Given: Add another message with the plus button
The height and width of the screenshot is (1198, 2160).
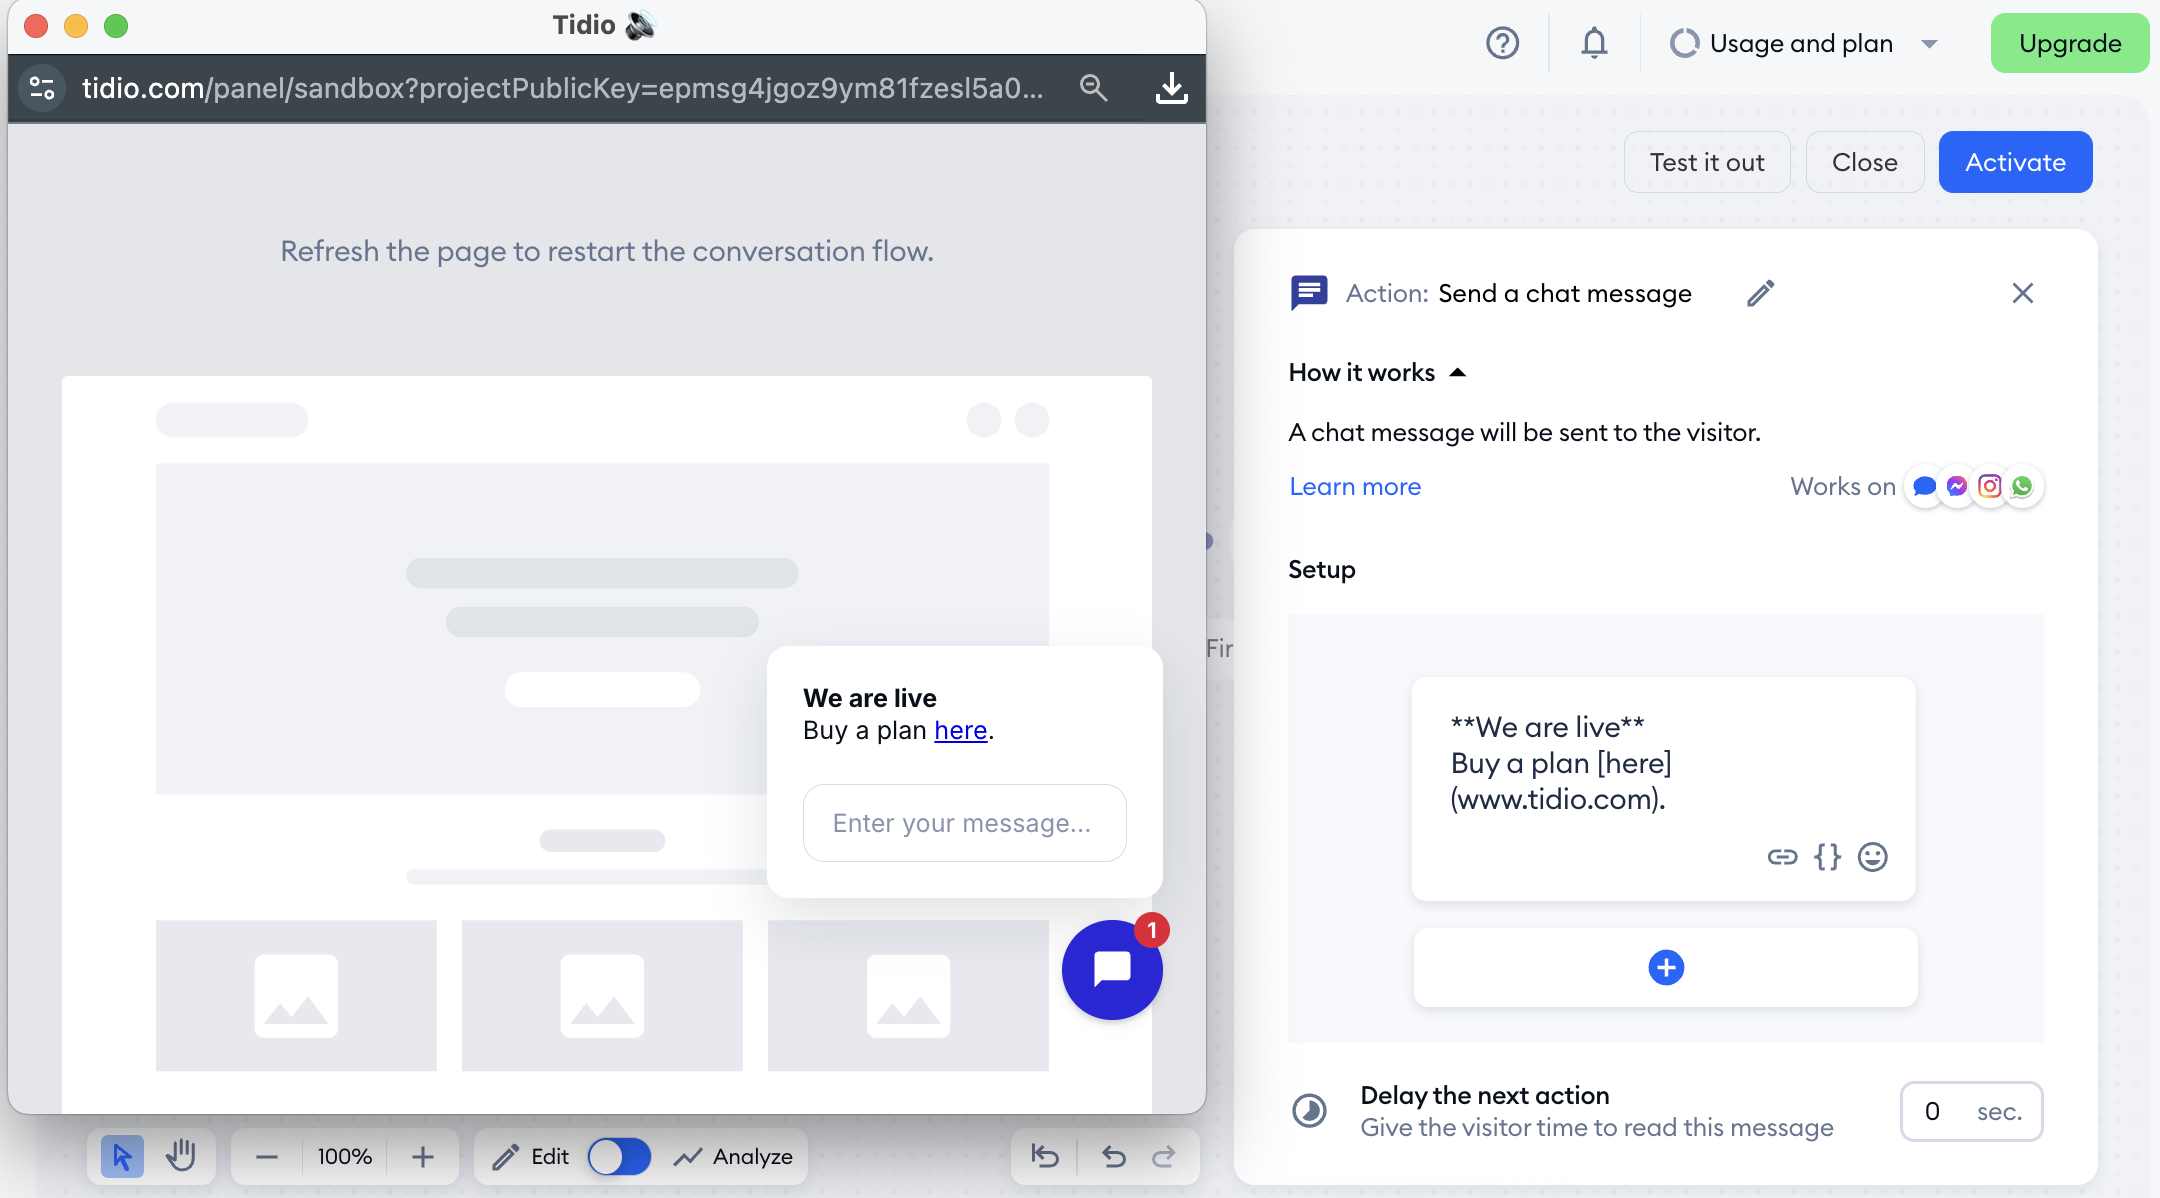Looking at the screenshot, I should 1666,967.
